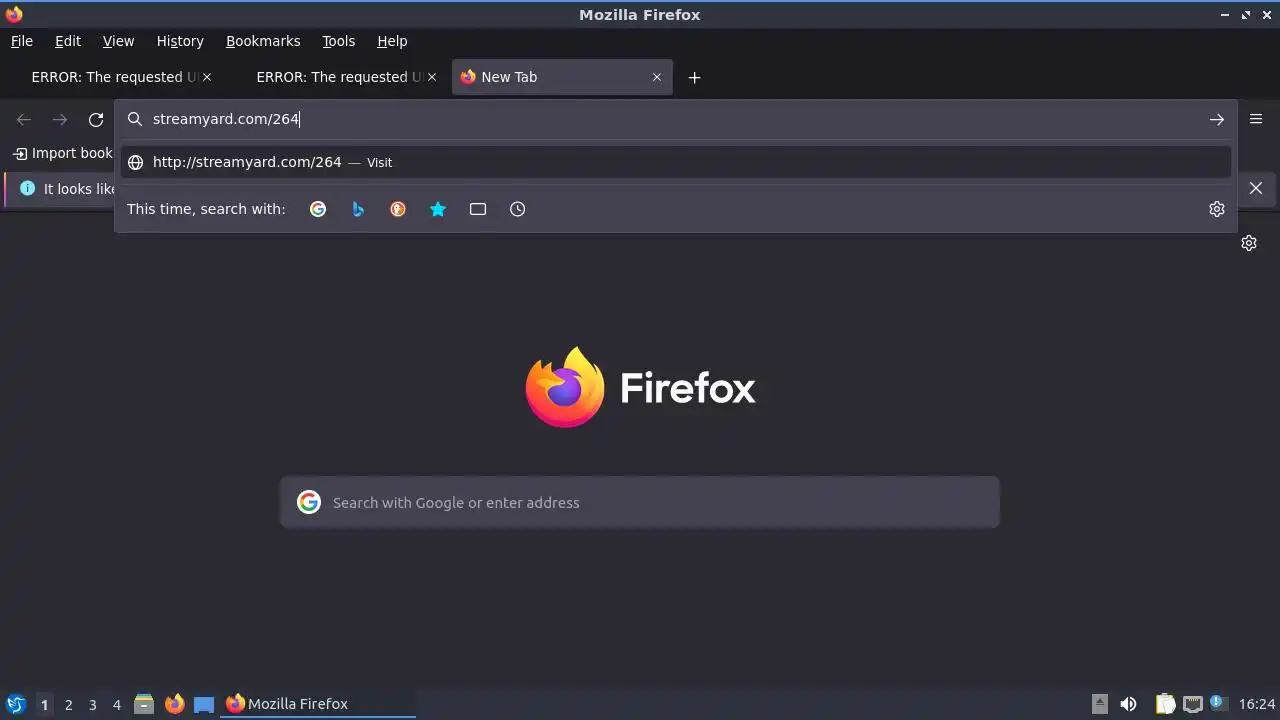
Task: Click the Go arrow in address bar
Action: click(x=1217, y=120)
